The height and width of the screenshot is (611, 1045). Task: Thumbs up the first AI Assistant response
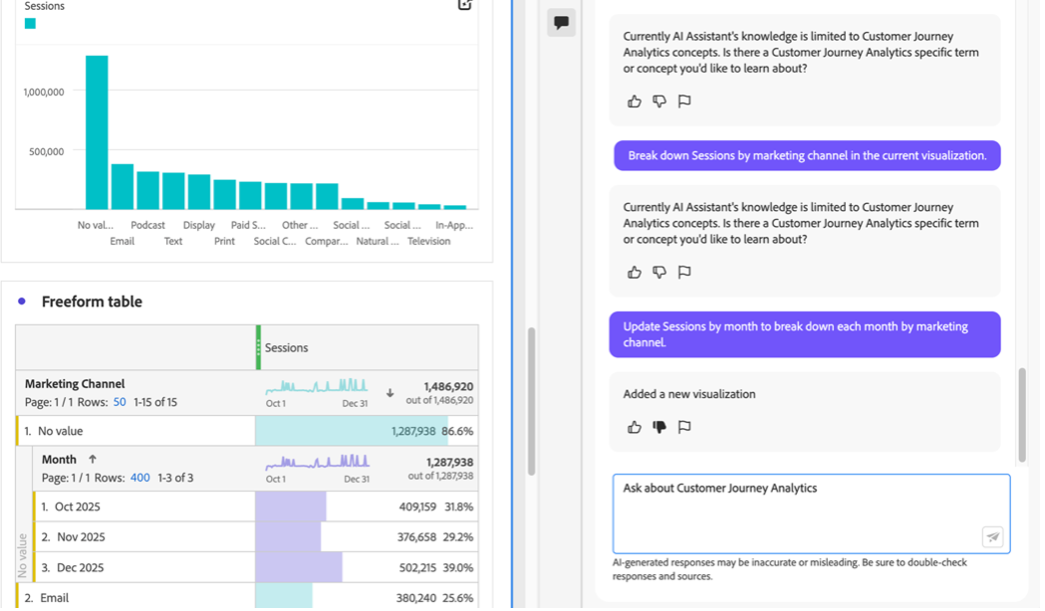coord(634,101)
